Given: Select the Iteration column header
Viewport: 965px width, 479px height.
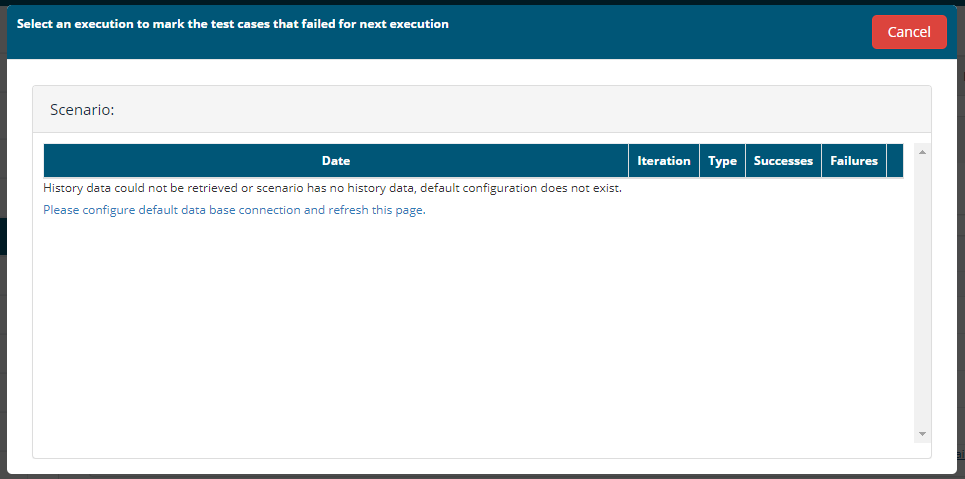Looking at the screenshot, I should [x=663, y=161].
